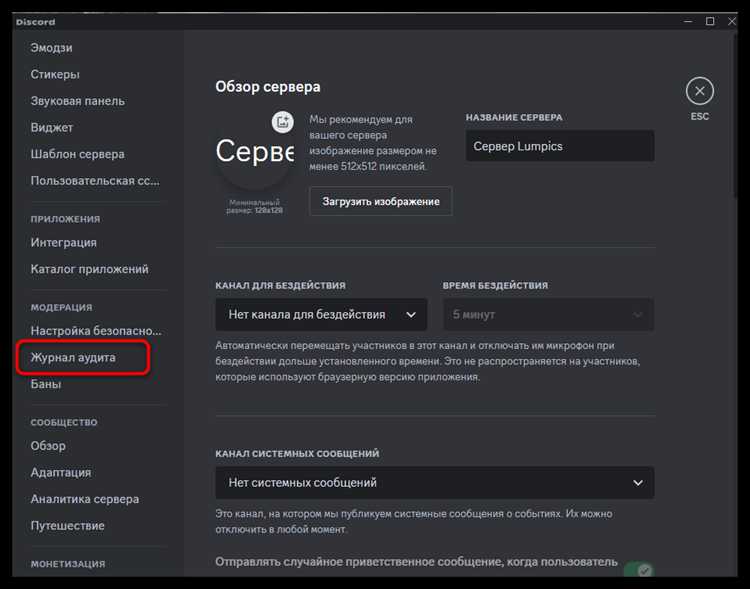This screenshot has width=750, height=589.
Task: Edit the server name field Сервер Lumpics
Action: tap(560, 146)
